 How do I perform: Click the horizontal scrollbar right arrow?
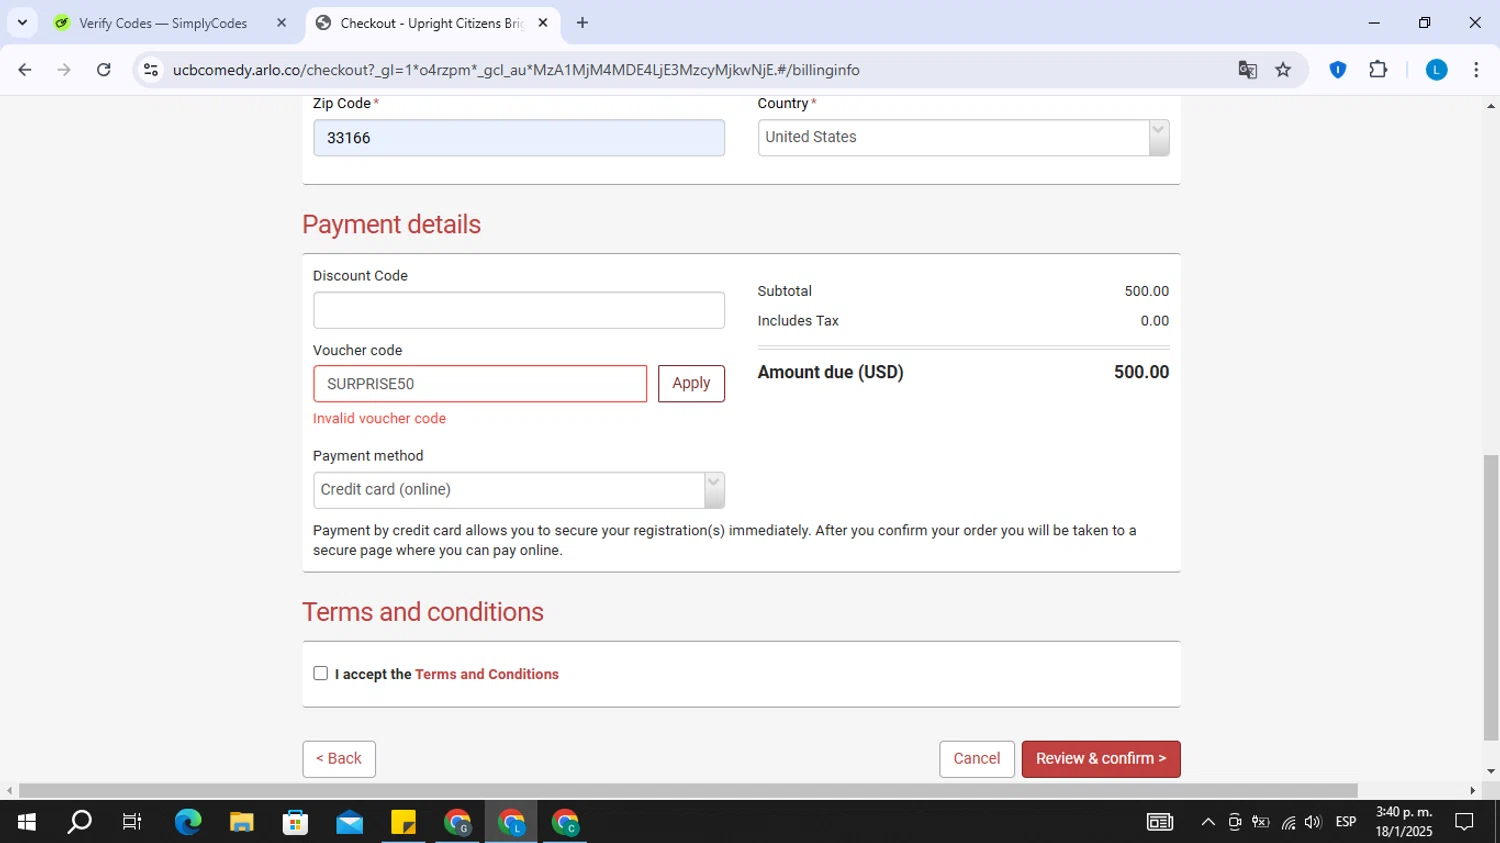point(1472,791)
